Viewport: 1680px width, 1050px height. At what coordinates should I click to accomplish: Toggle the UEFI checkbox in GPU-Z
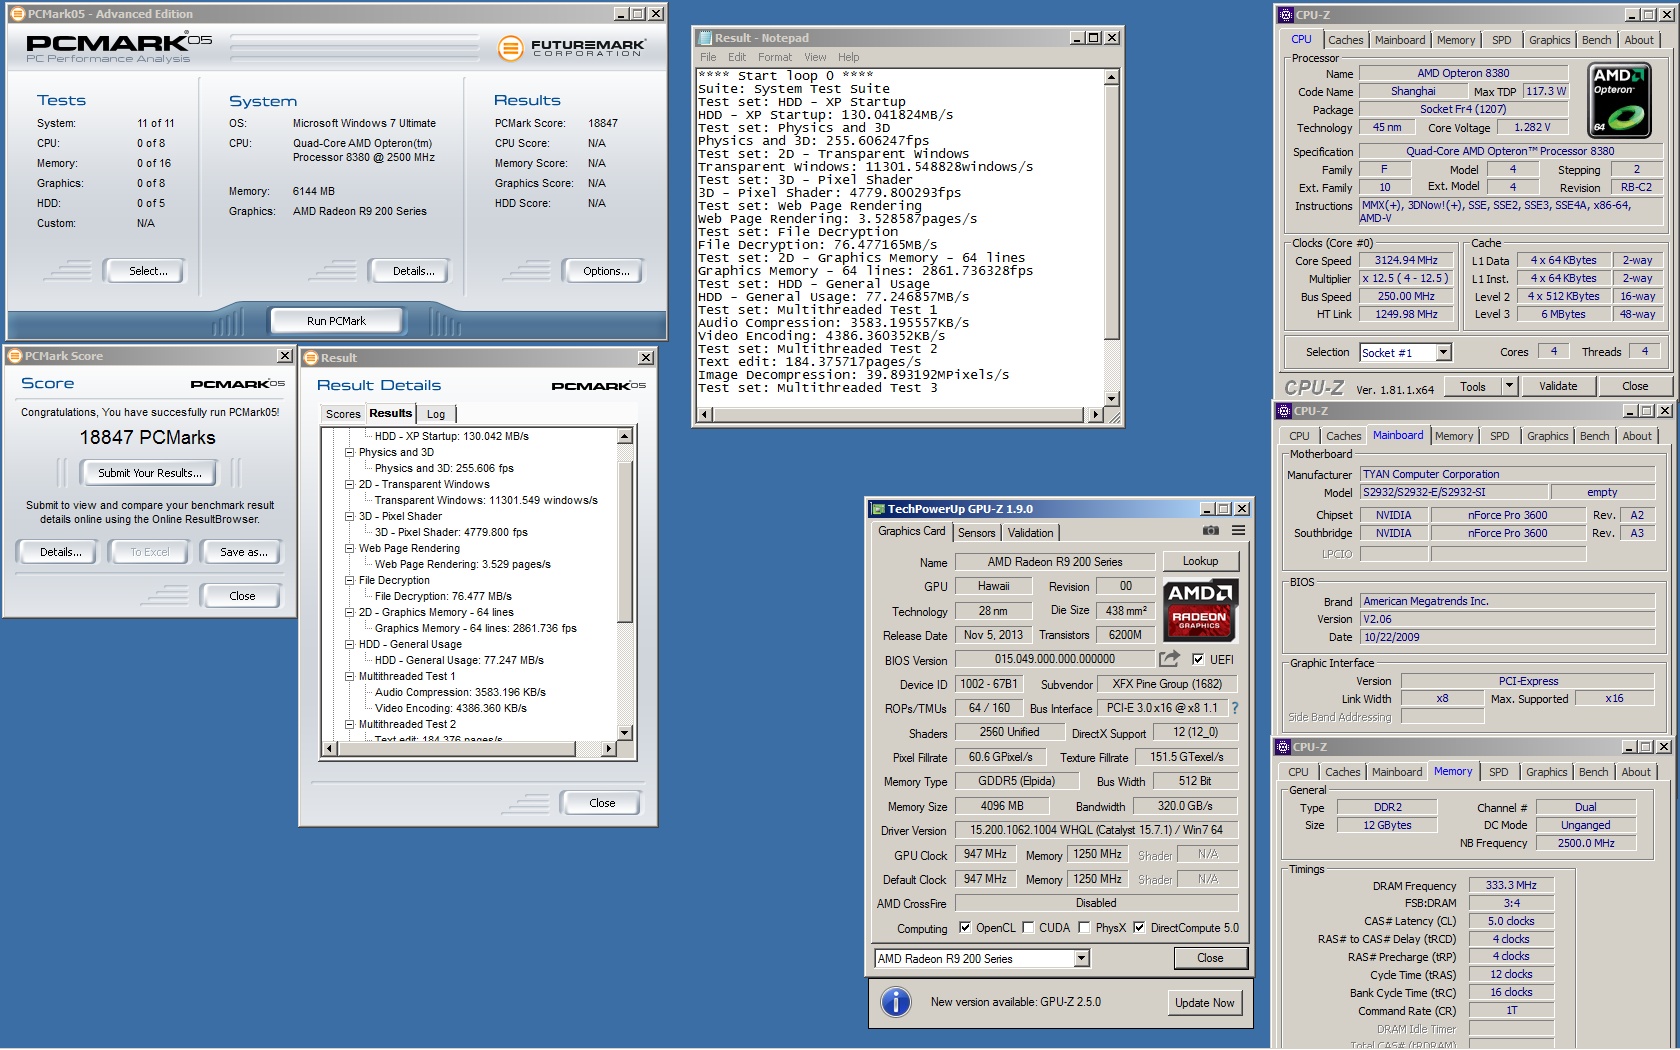pos(1198,659)
